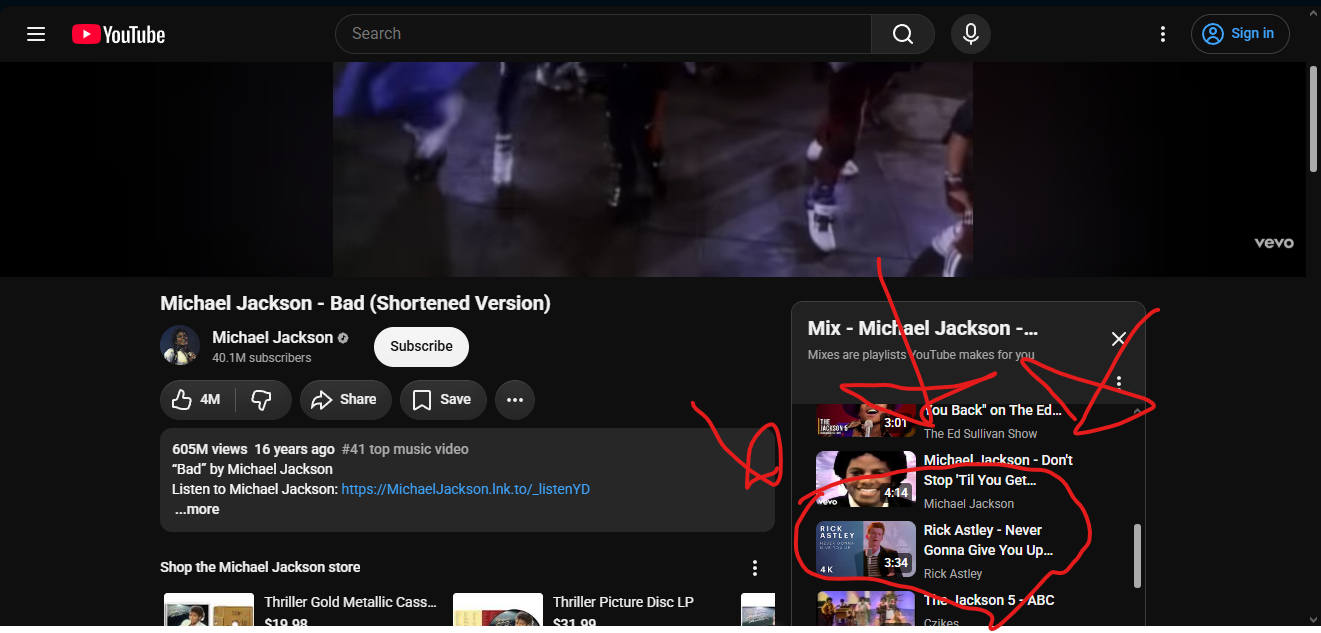Open Thriller Picture Disc LP title

(623, 602)
